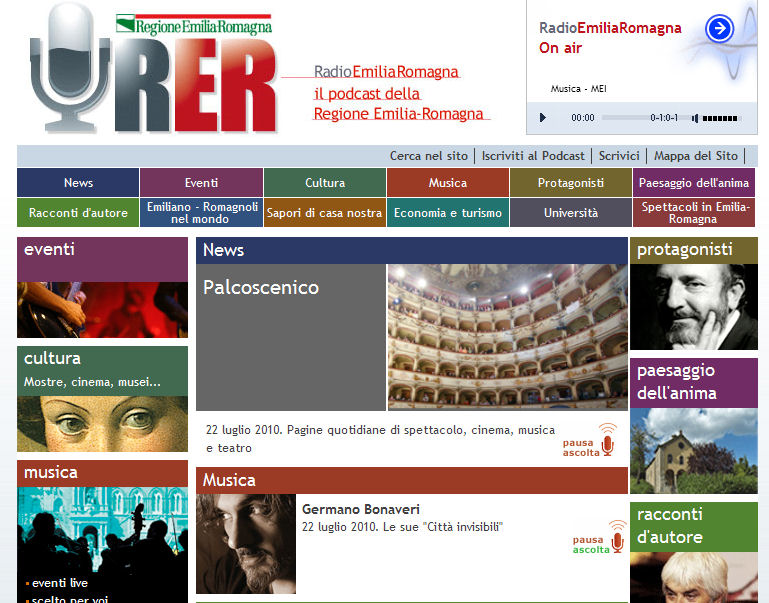
Task: Click the eventi guitar concert image
Action: coord(103,310)
